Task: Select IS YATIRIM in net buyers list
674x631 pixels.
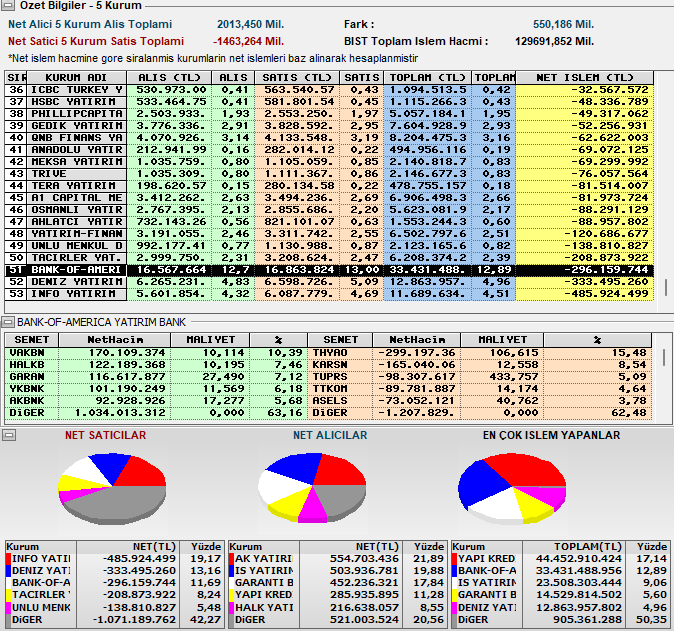Action: click(x=338, y=571)
